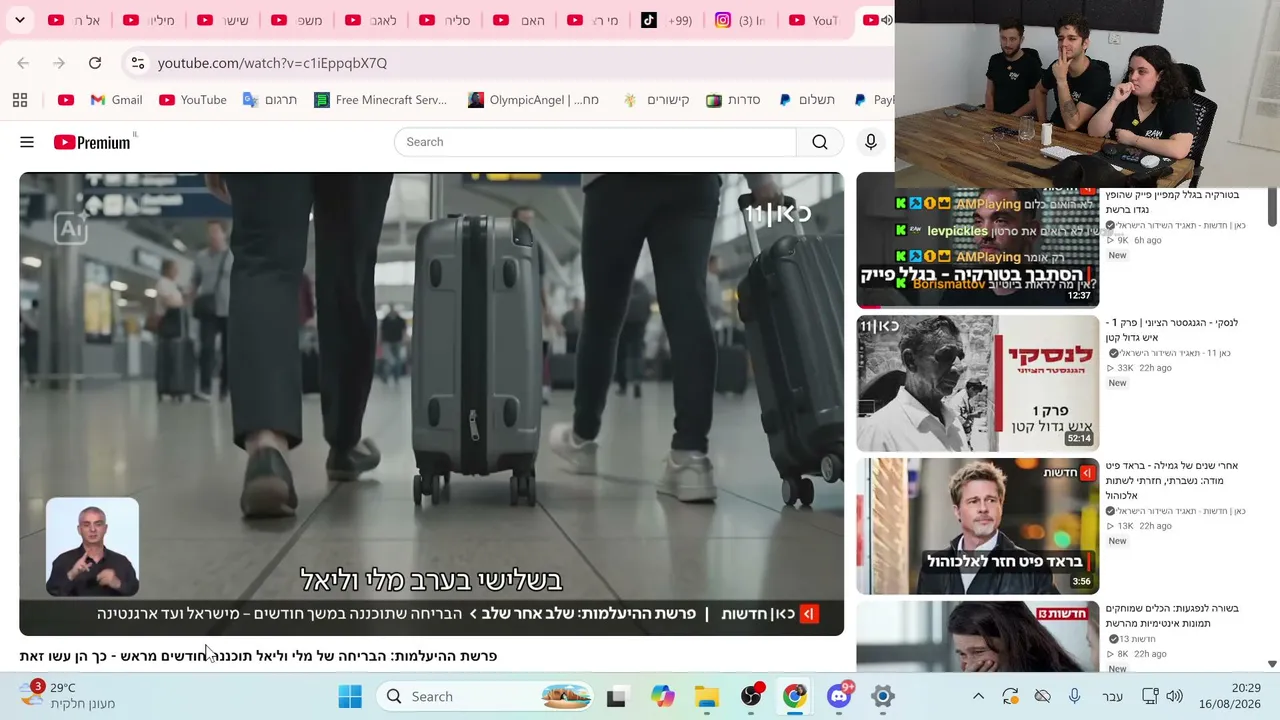This screenshot has width=1280, height=720.
Task: Switch to the שישו YouTube tab
Action: point(222,20)
